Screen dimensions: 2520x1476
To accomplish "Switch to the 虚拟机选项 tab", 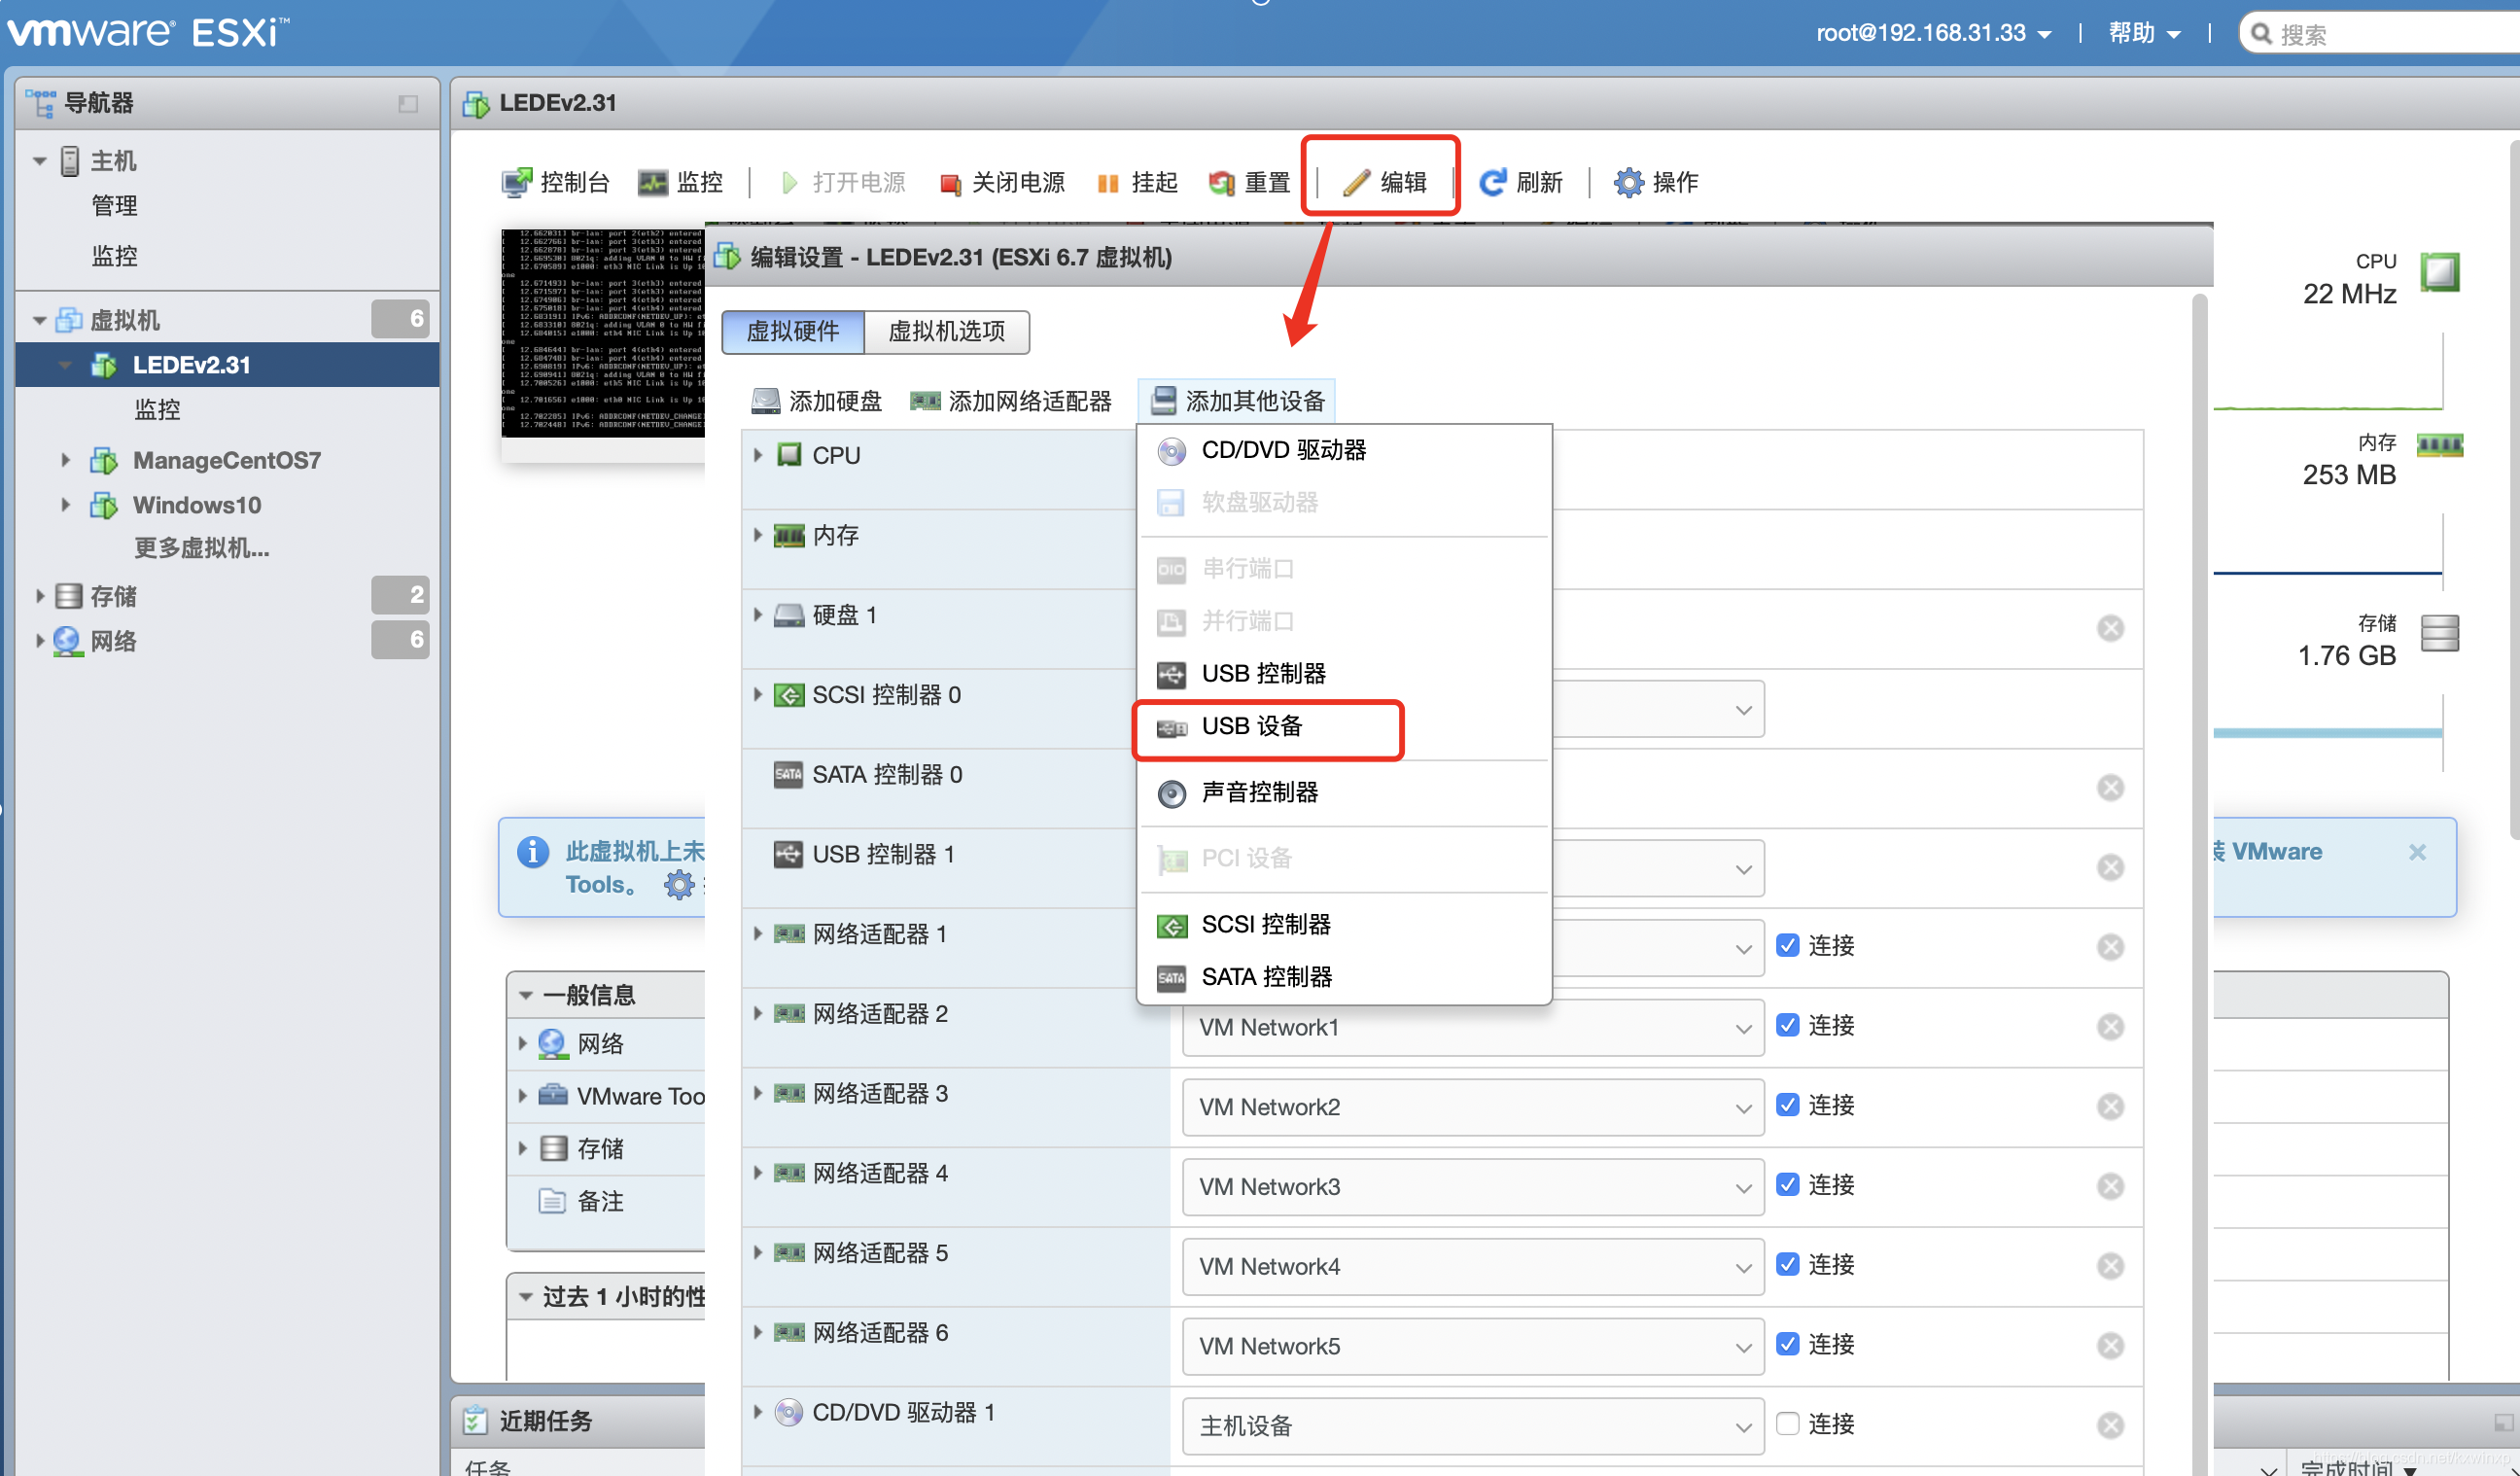I will click(946, 331).
